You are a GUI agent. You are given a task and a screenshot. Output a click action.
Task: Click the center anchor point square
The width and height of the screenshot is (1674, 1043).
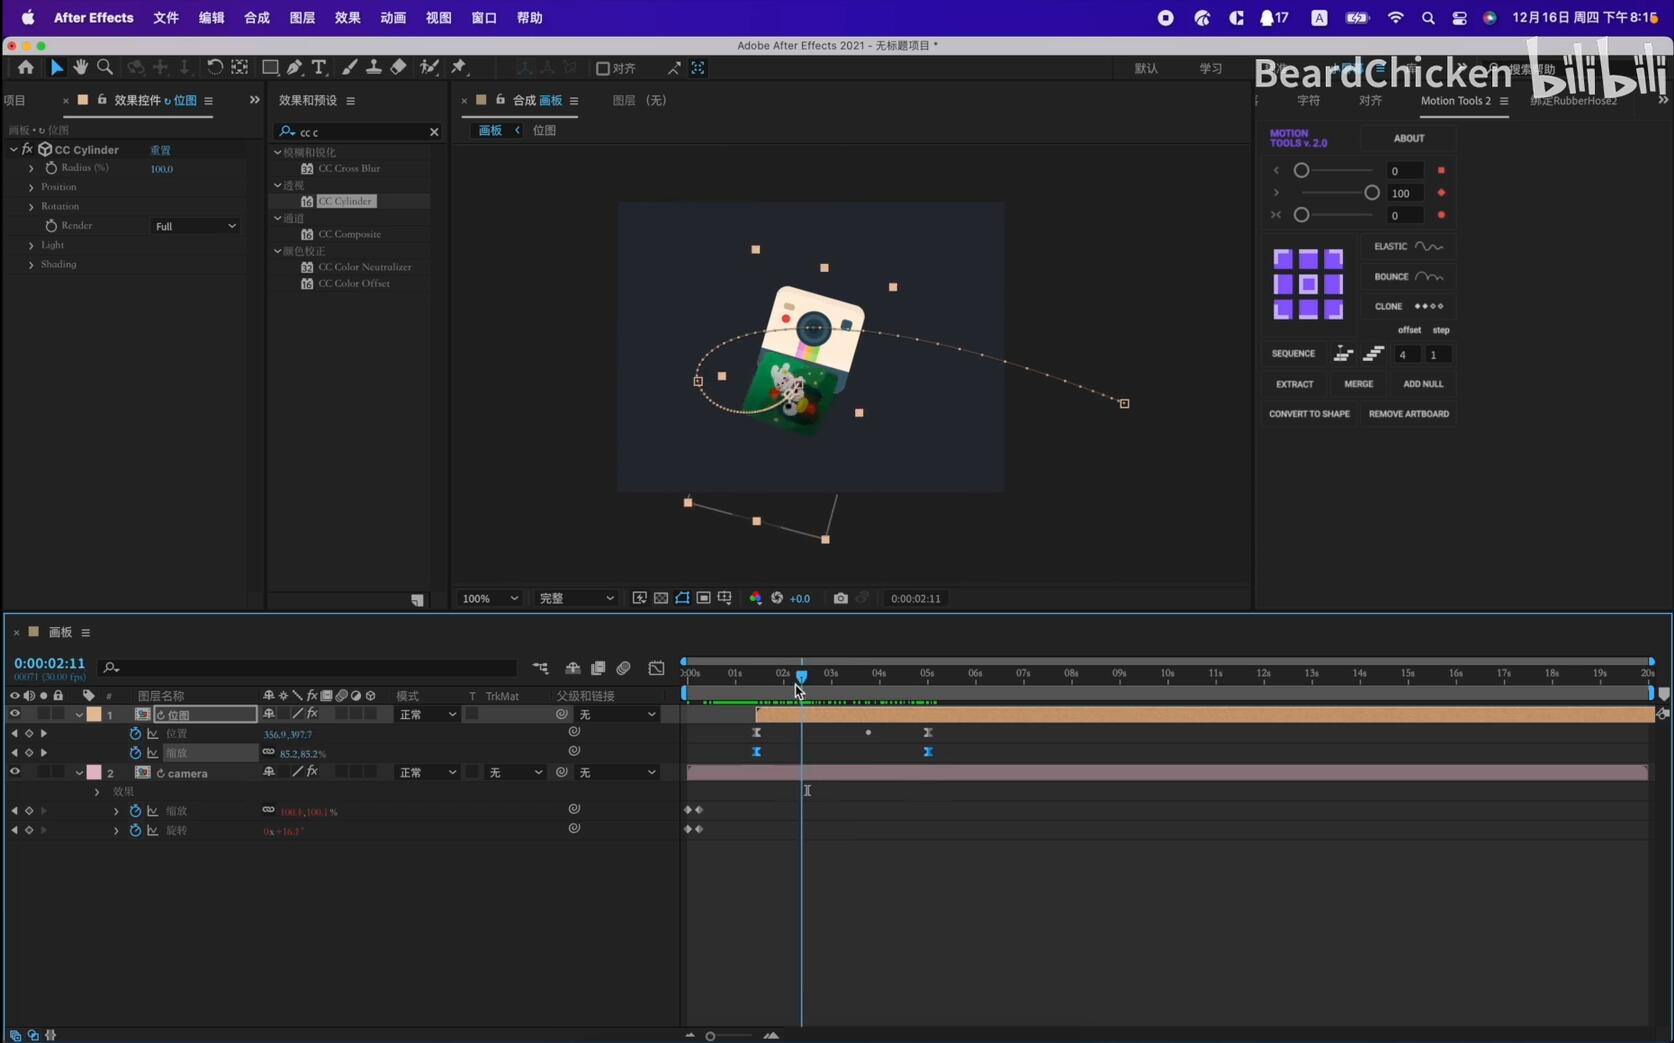[x=1308, y=284]
